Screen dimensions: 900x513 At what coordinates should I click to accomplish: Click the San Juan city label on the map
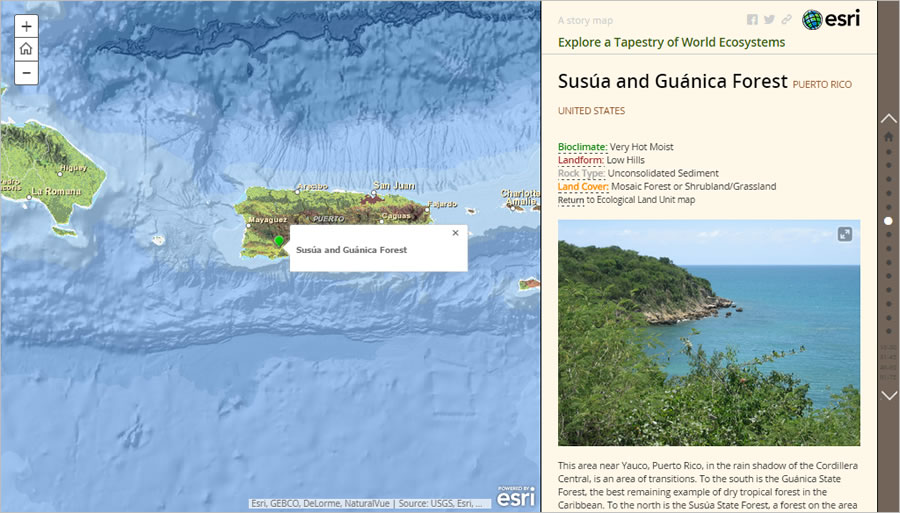click(x=394, y=185)
